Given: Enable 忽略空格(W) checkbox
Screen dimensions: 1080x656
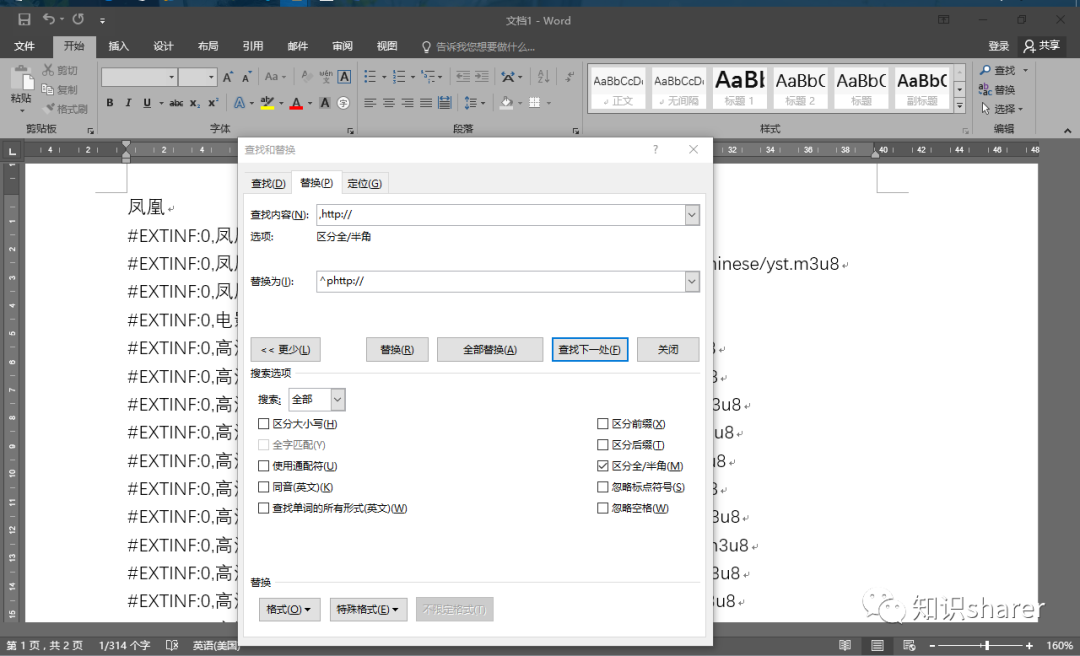Looking at the screenshot, I should click(x=603, y=509).
